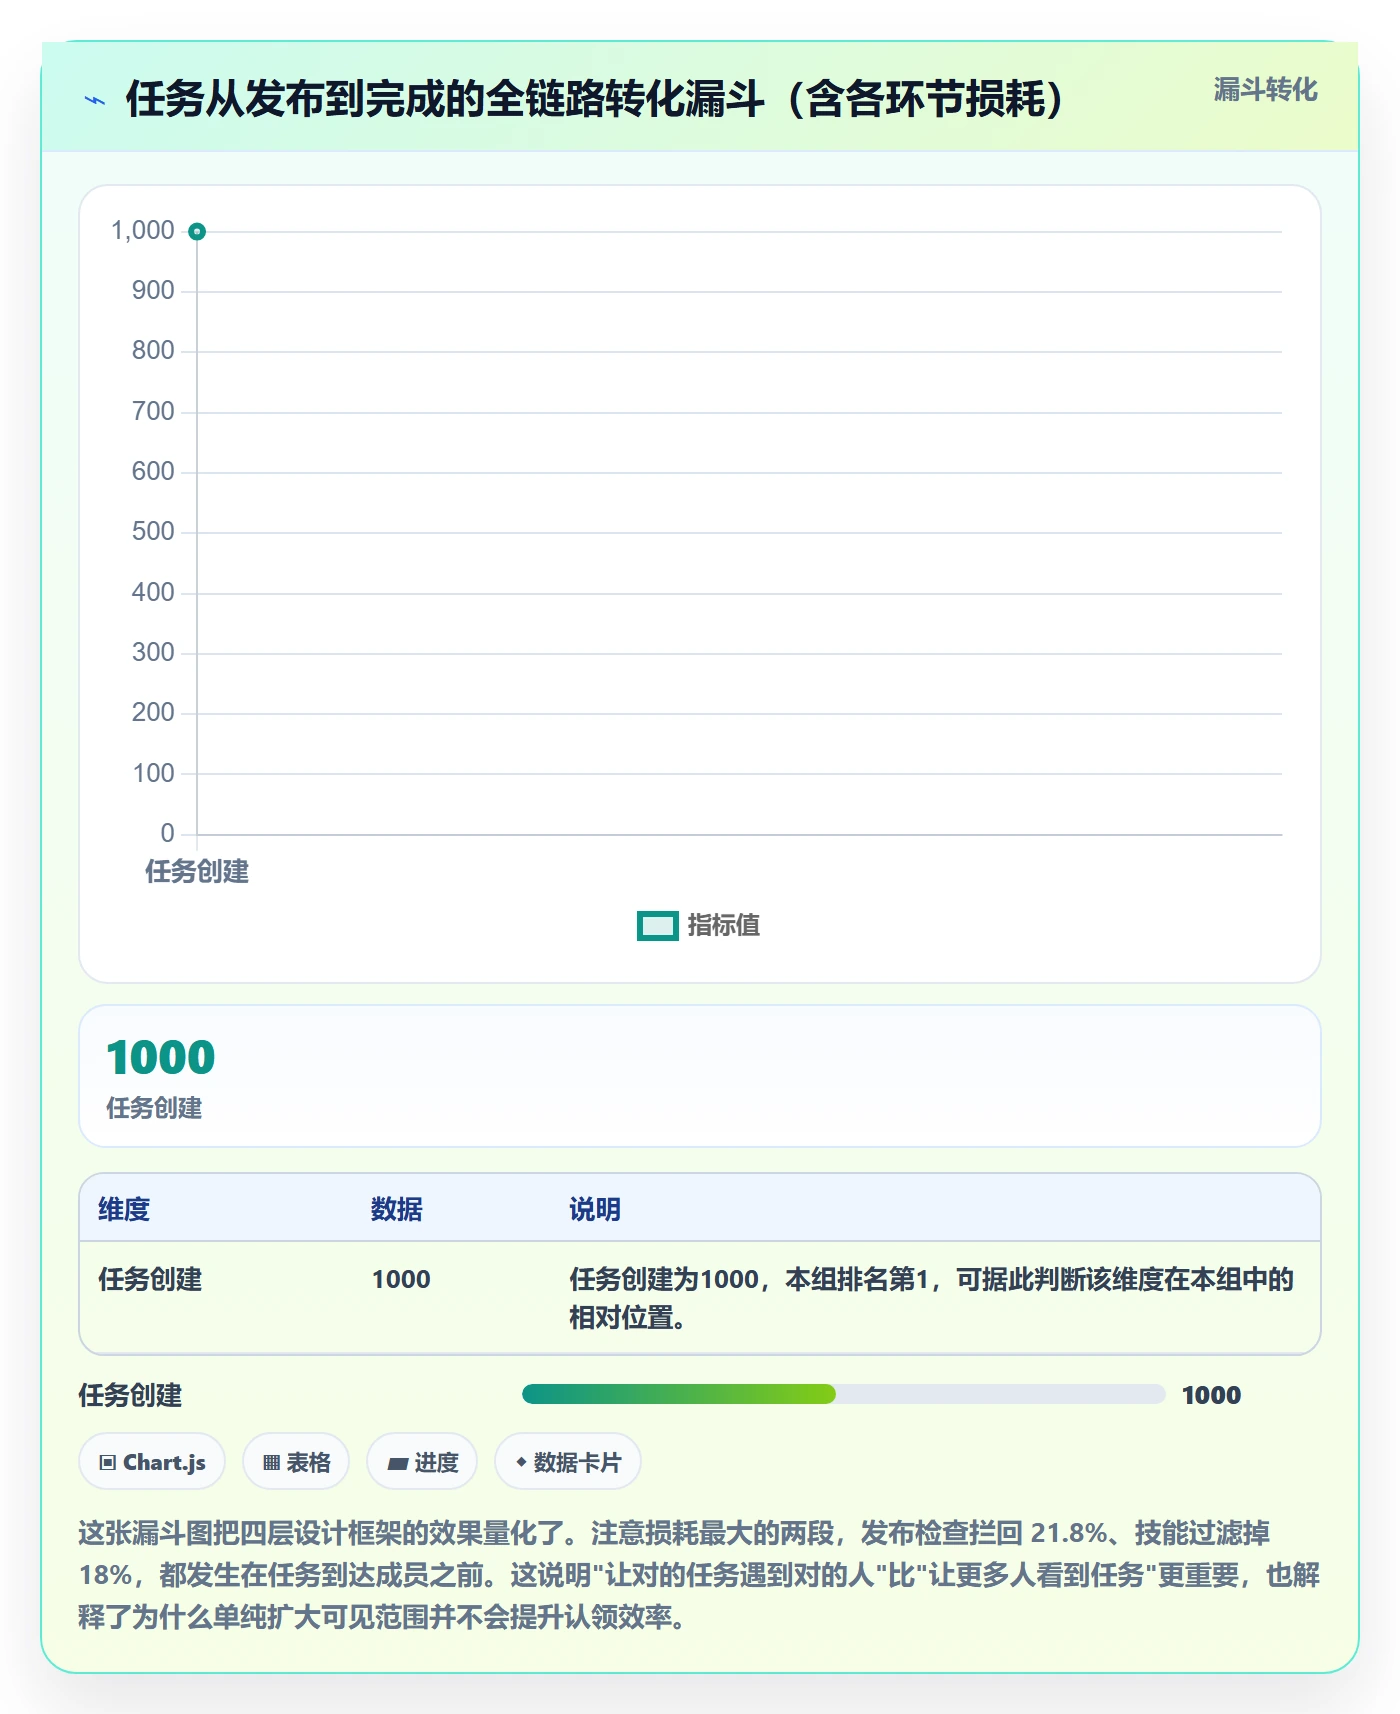Click the bar icon in the 进度 chip
1400x1714 pixels.
pos(398,1464)
